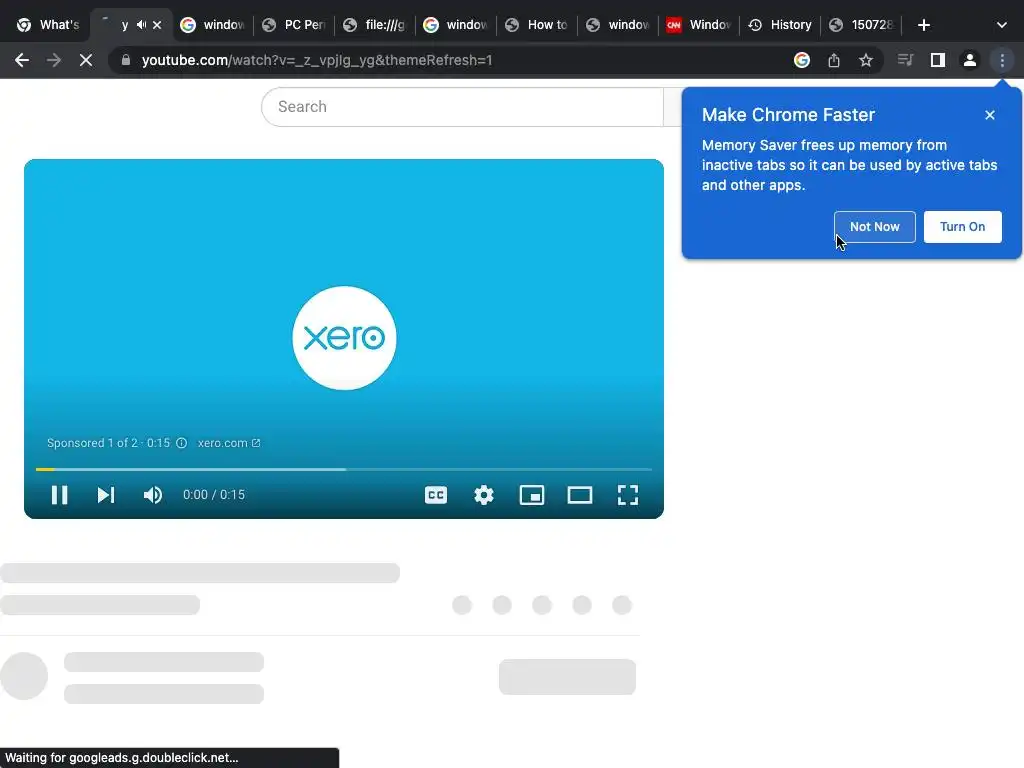Open media controls icon in toolbar
Screen dimensions: 1024x768
(905, 60)
